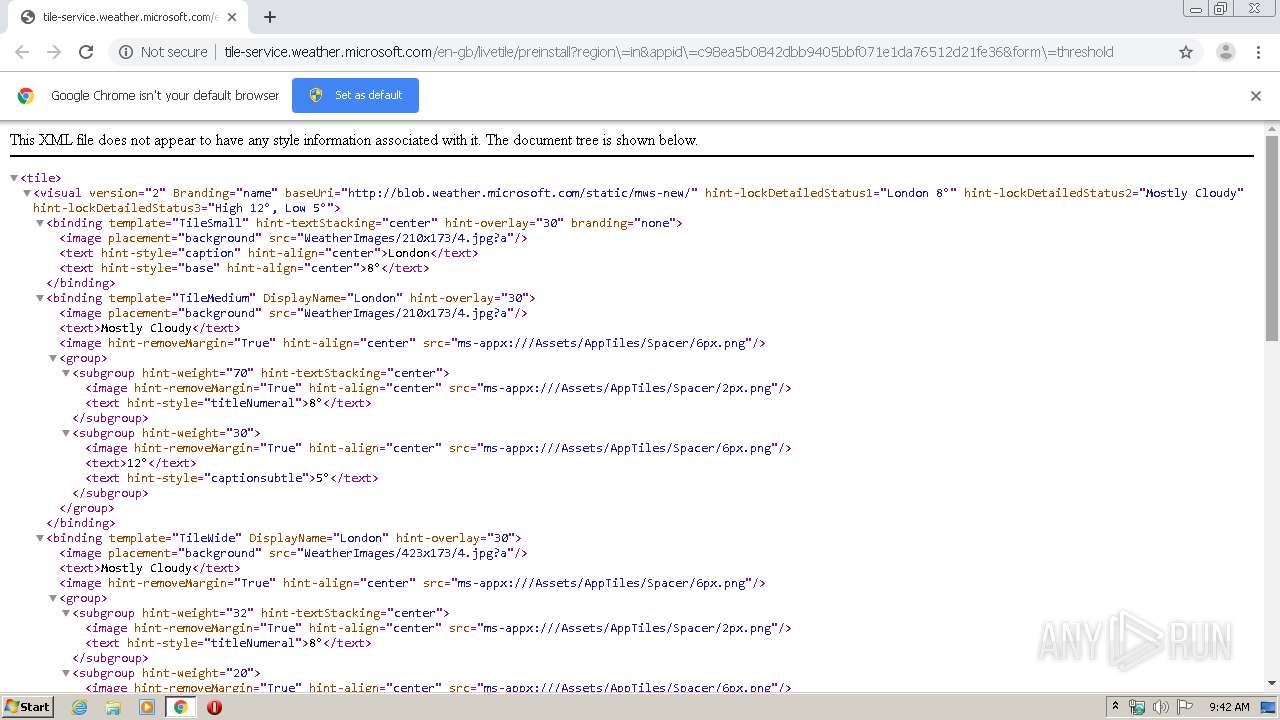Click the captionsubtle 5° text value

tap(323, 478)
